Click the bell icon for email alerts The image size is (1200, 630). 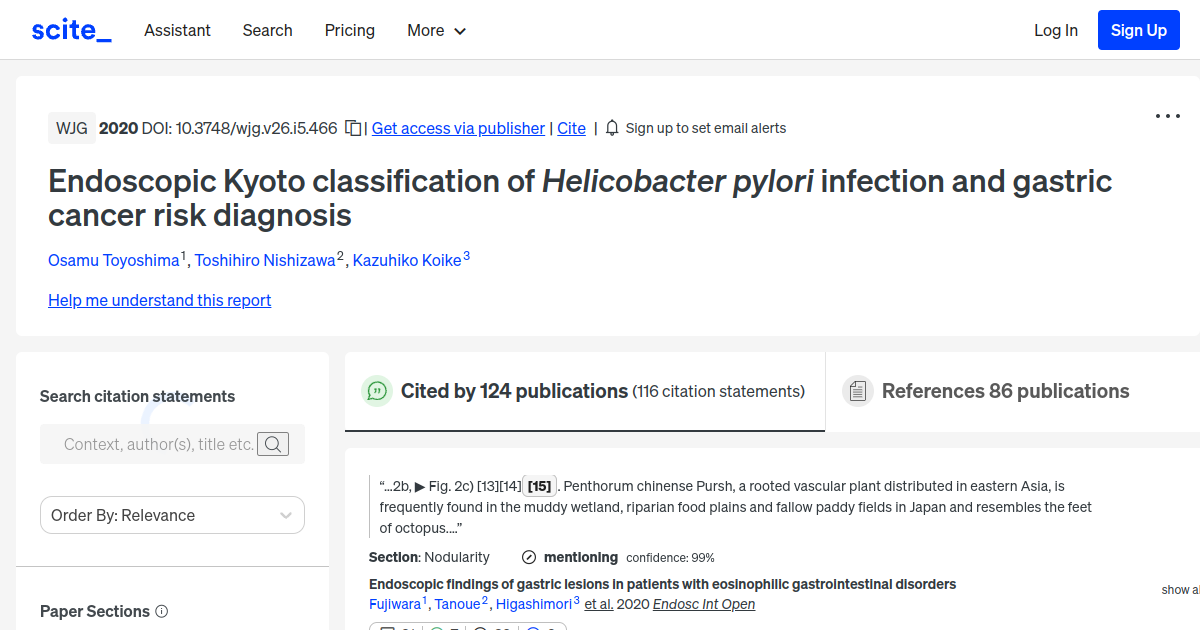[611, 128]
